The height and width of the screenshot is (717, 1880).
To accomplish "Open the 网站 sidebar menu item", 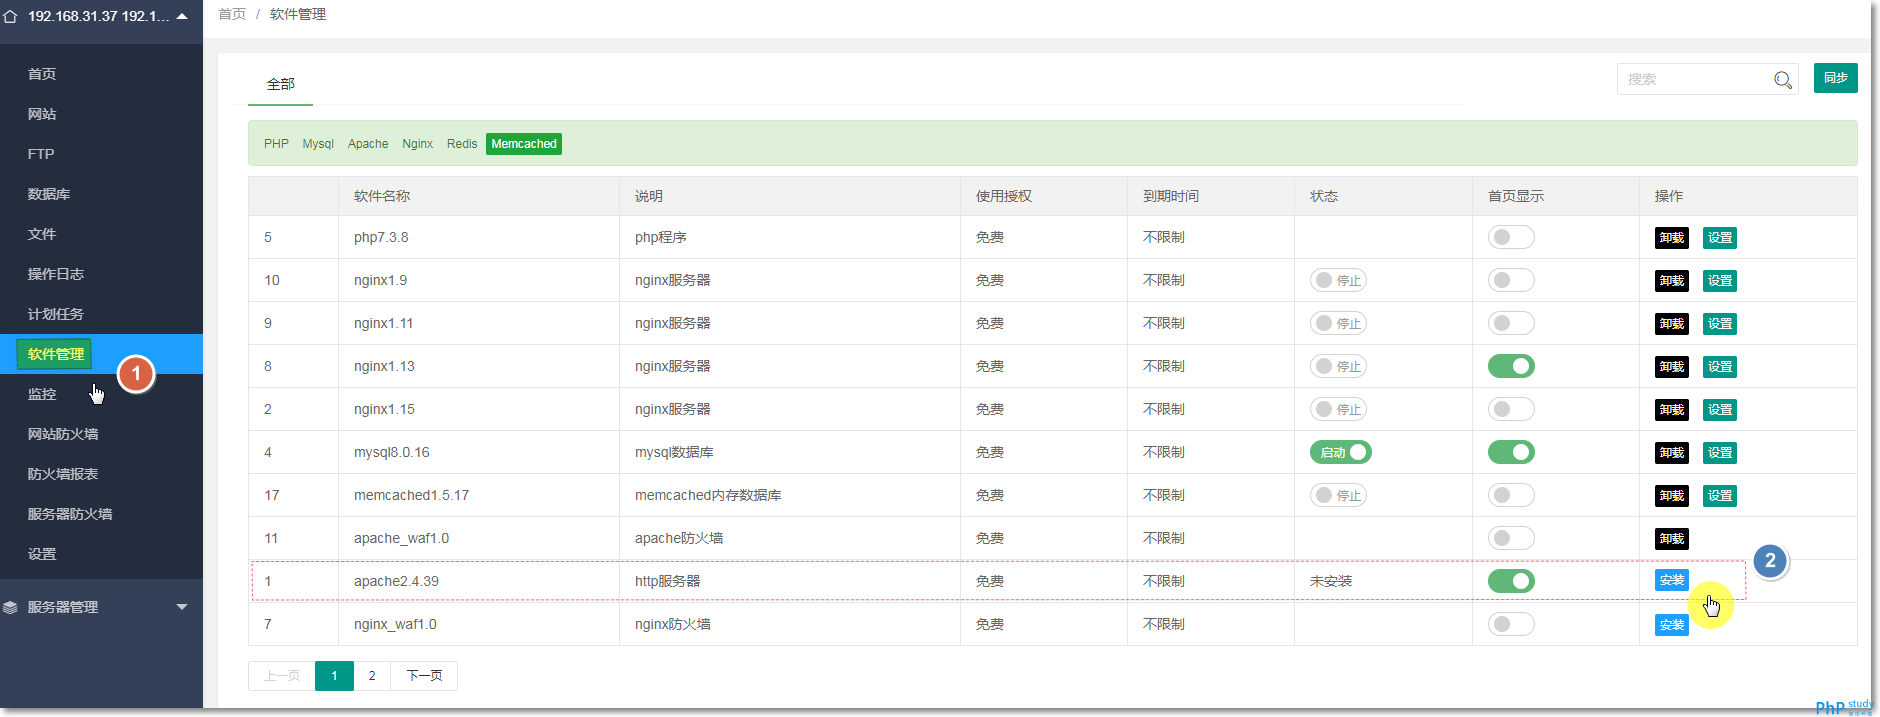I will [42, 114].
